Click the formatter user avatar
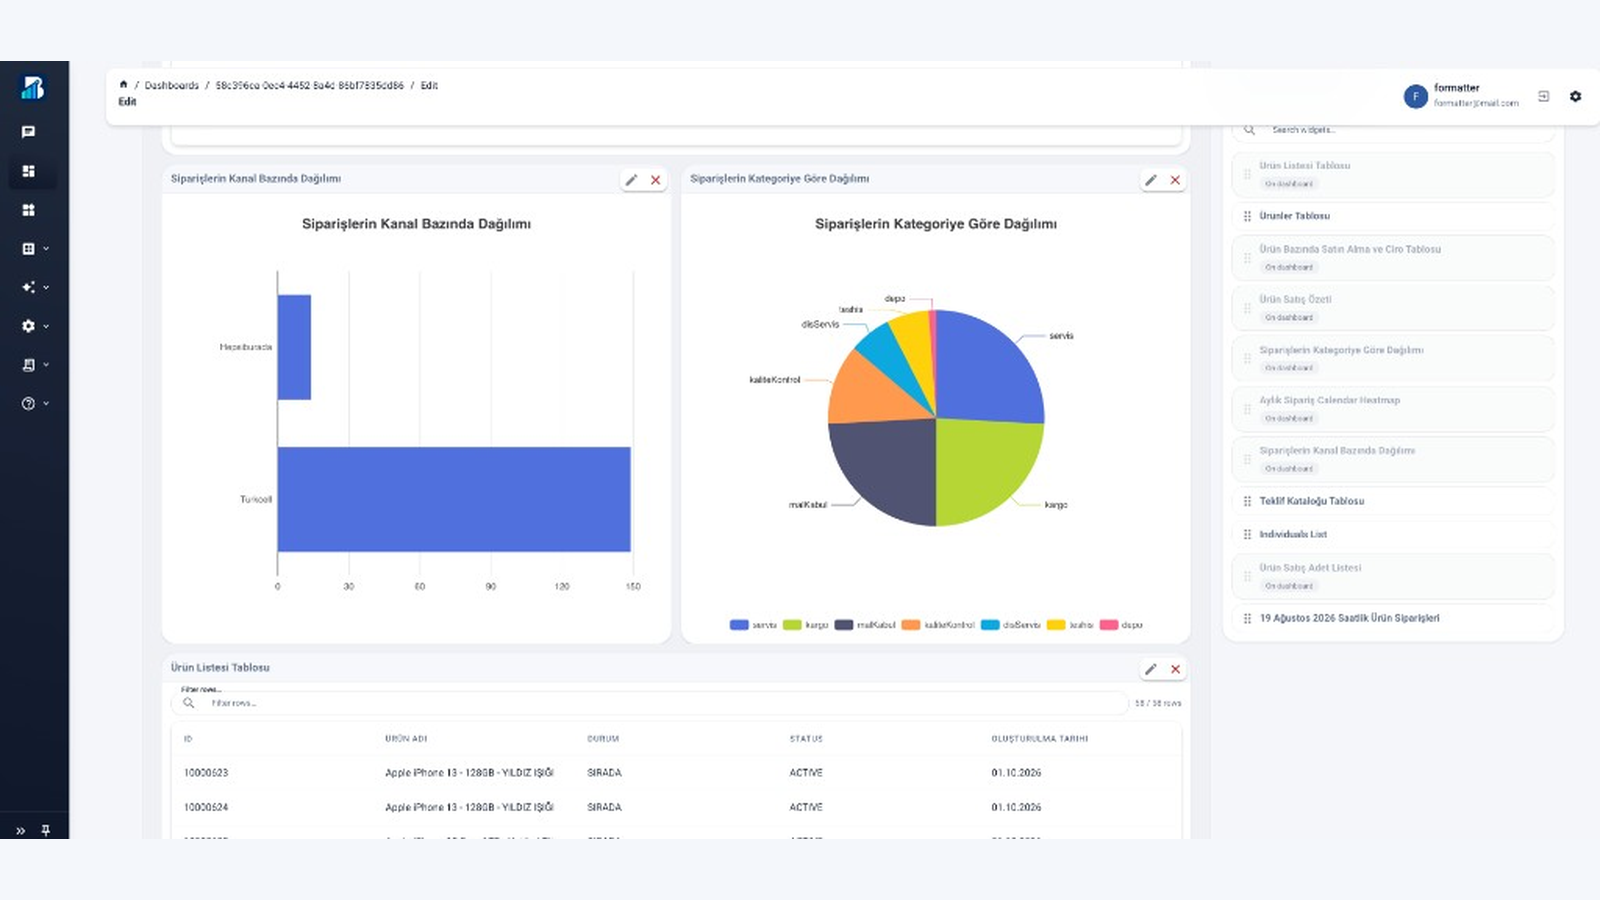Image resolution: width=1600 pixels, height=900 pixels. click(x=1415, y=96)
